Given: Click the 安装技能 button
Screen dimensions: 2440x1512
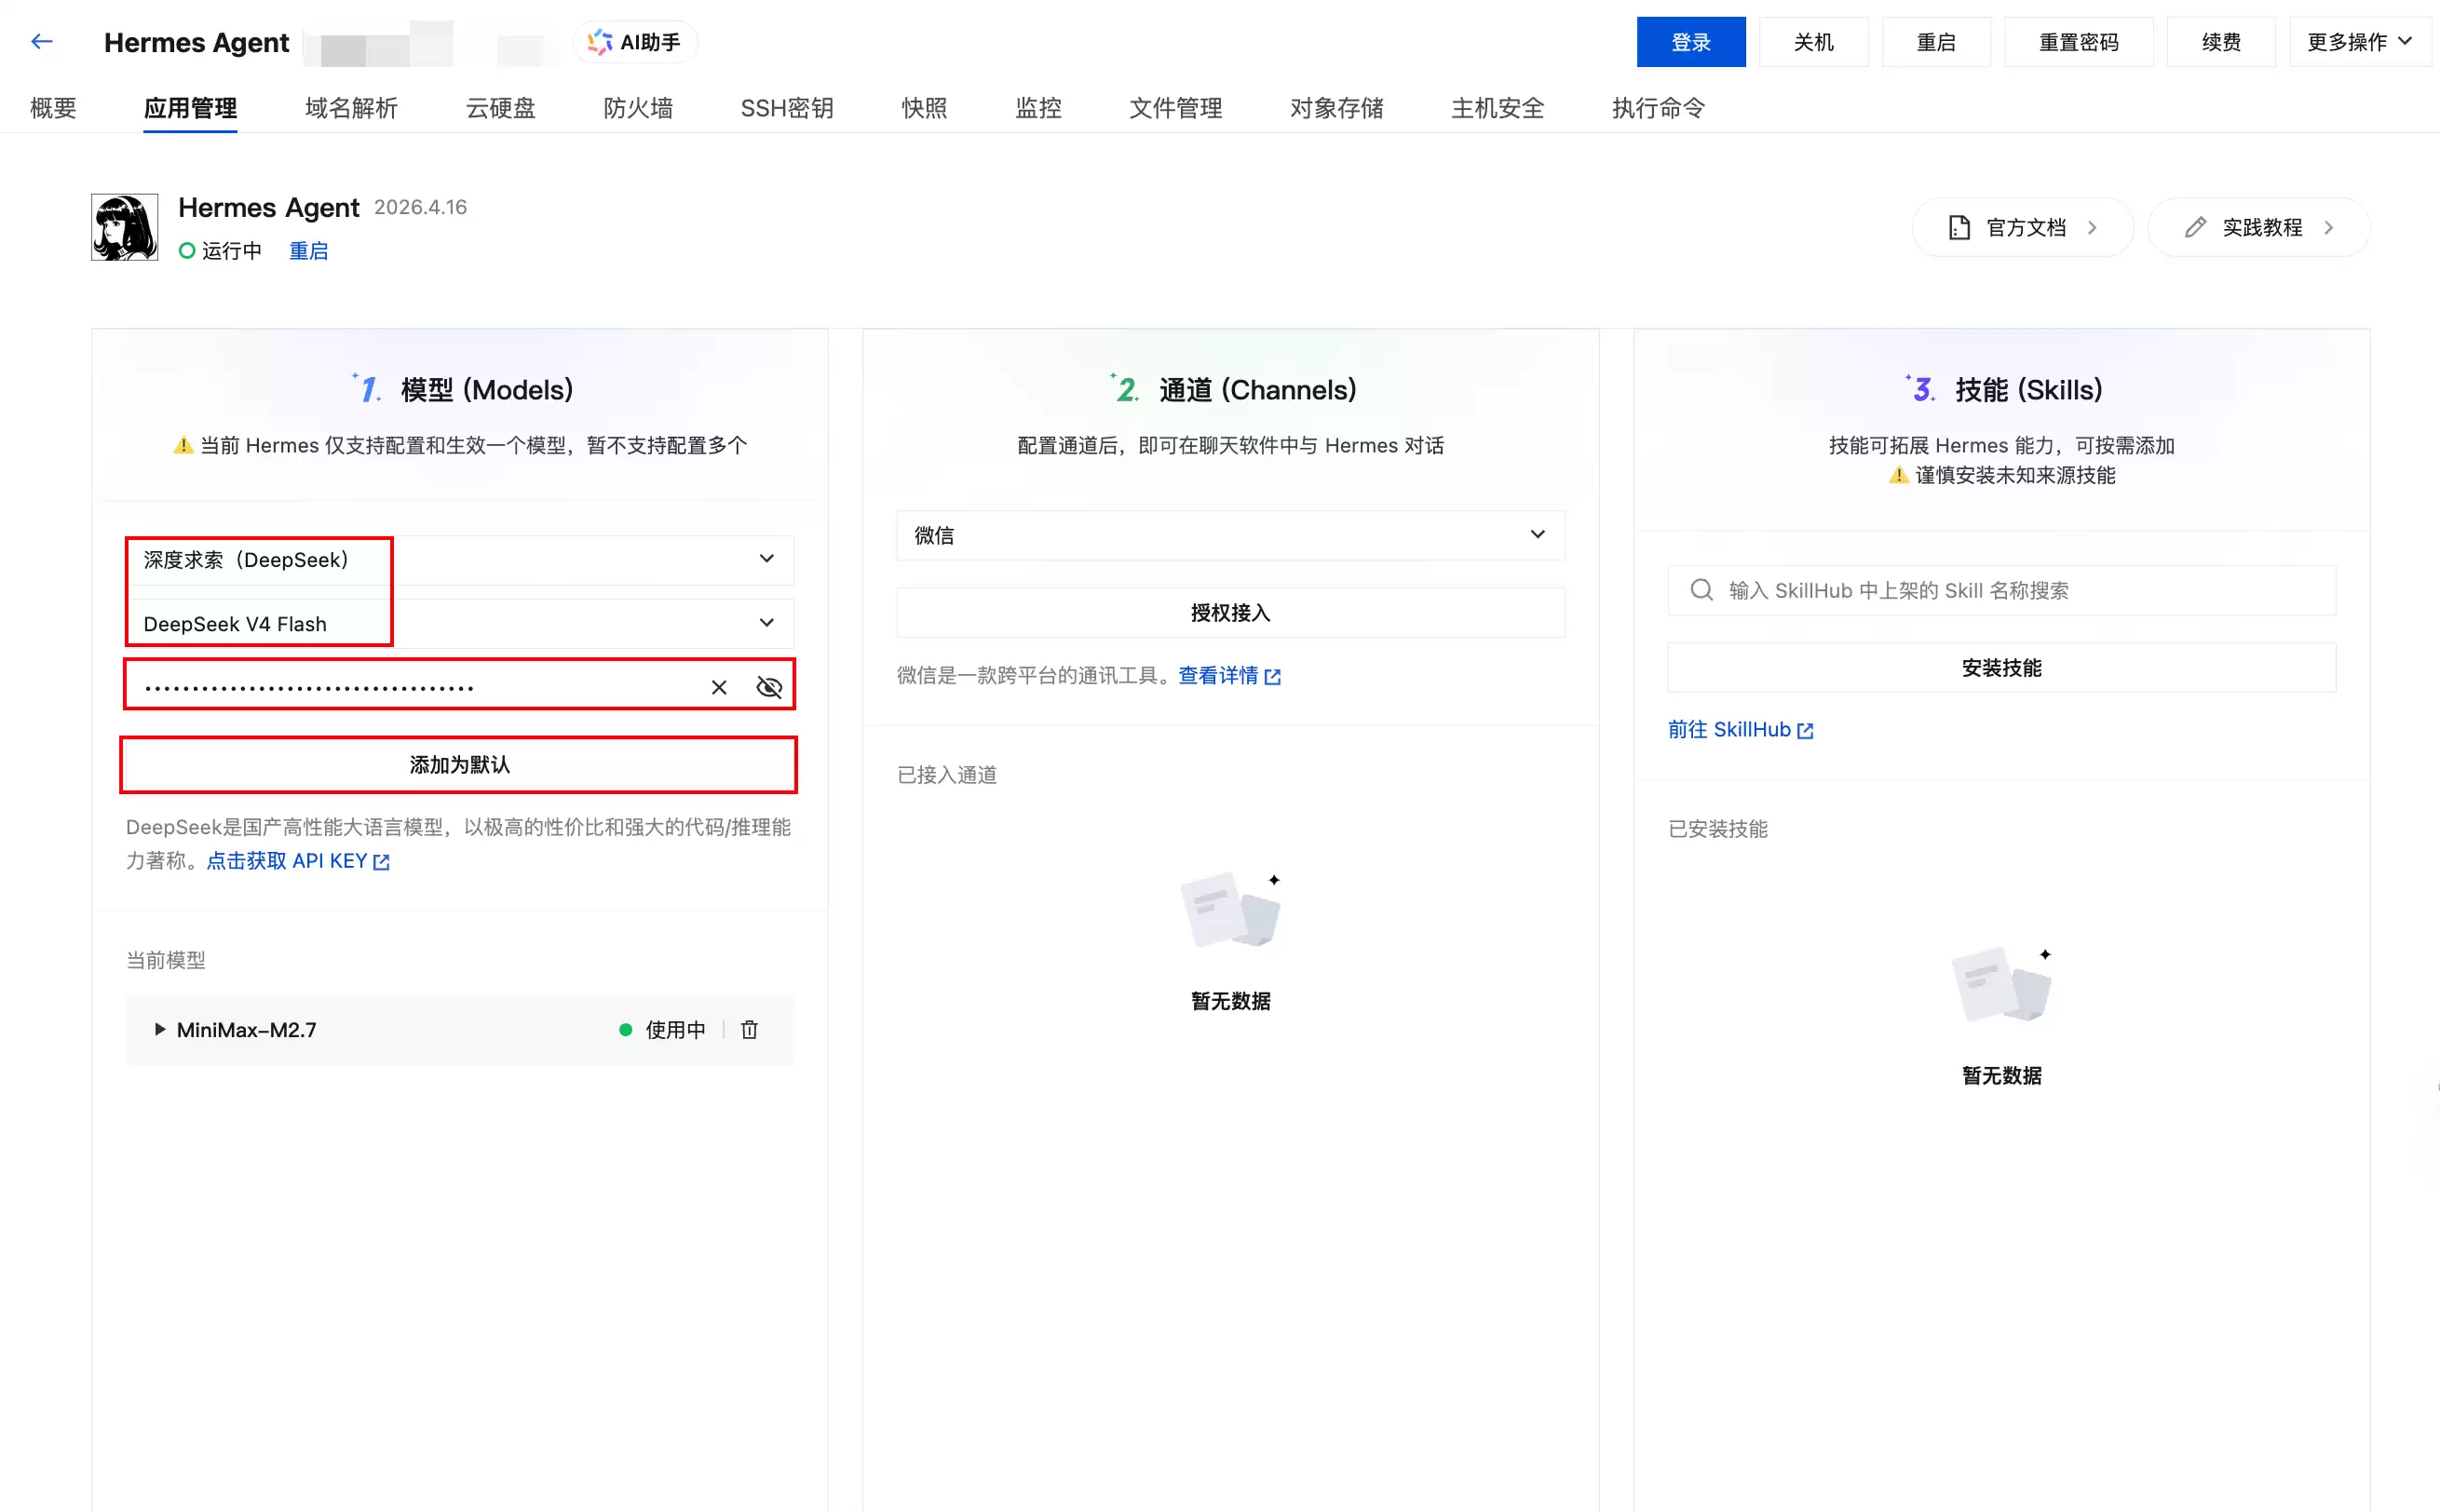Looking at the screenshot, I should point(2002,667).
